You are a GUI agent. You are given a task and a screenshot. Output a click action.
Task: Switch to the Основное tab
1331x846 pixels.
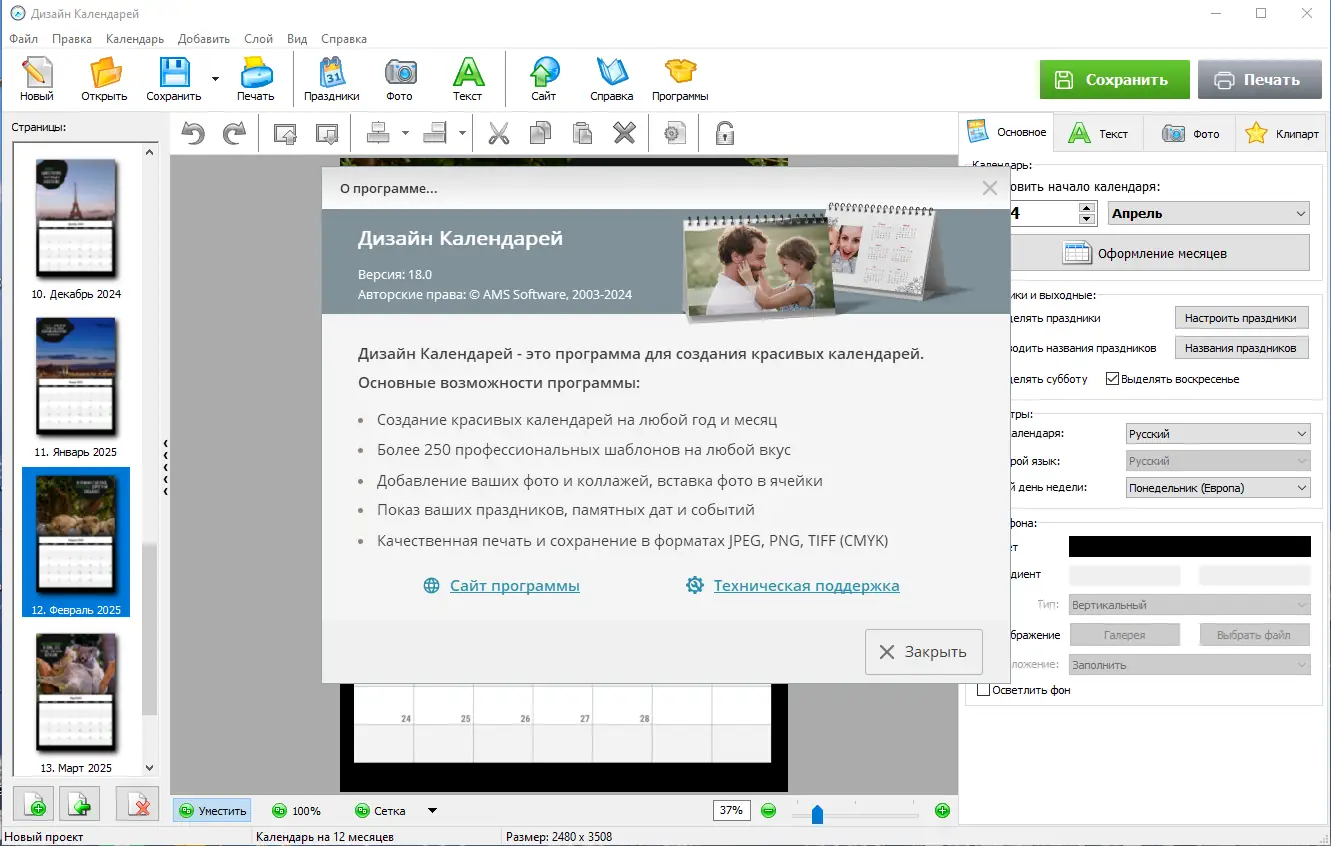(1008, 132)
